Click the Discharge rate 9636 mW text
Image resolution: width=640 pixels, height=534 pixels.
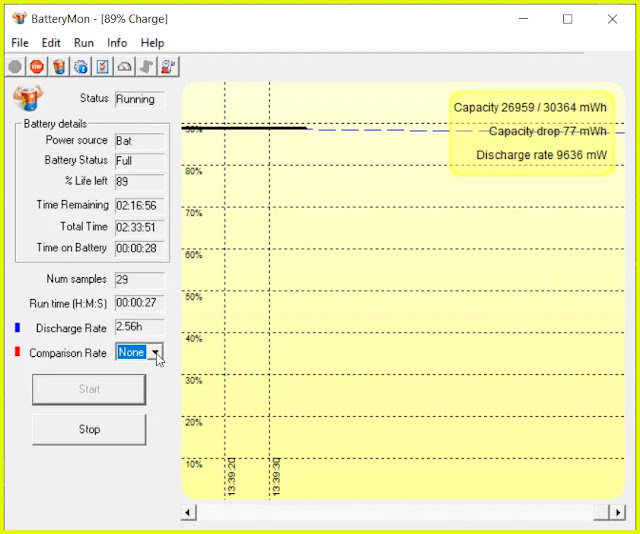[x=541, y=155]
